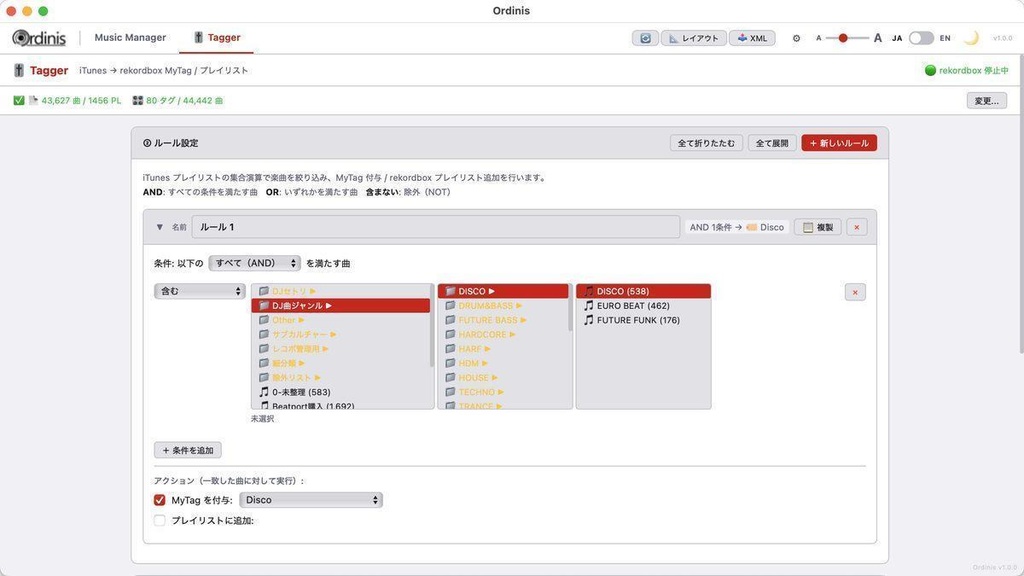The width and height of the screenshot is (1024, 576).
Task: Select the Tagger tab
Action: pyautogui.click(x=217, y=38)
